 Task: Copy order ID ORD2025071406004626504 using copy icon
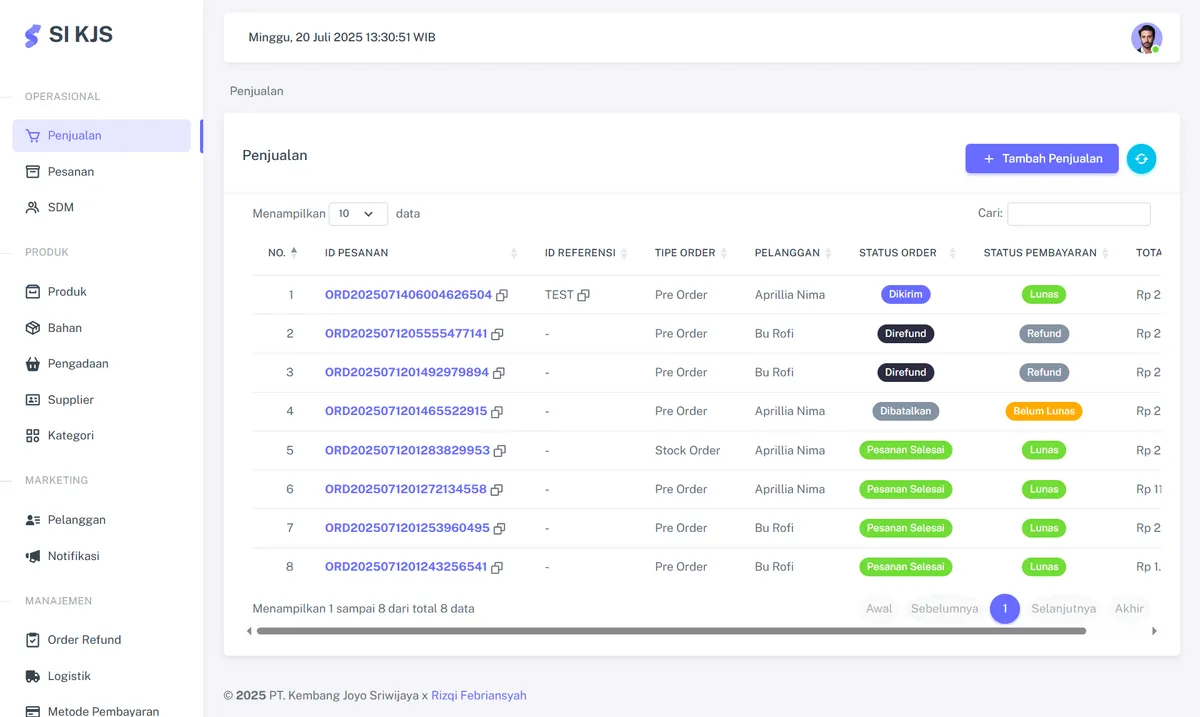pos(502,296)
